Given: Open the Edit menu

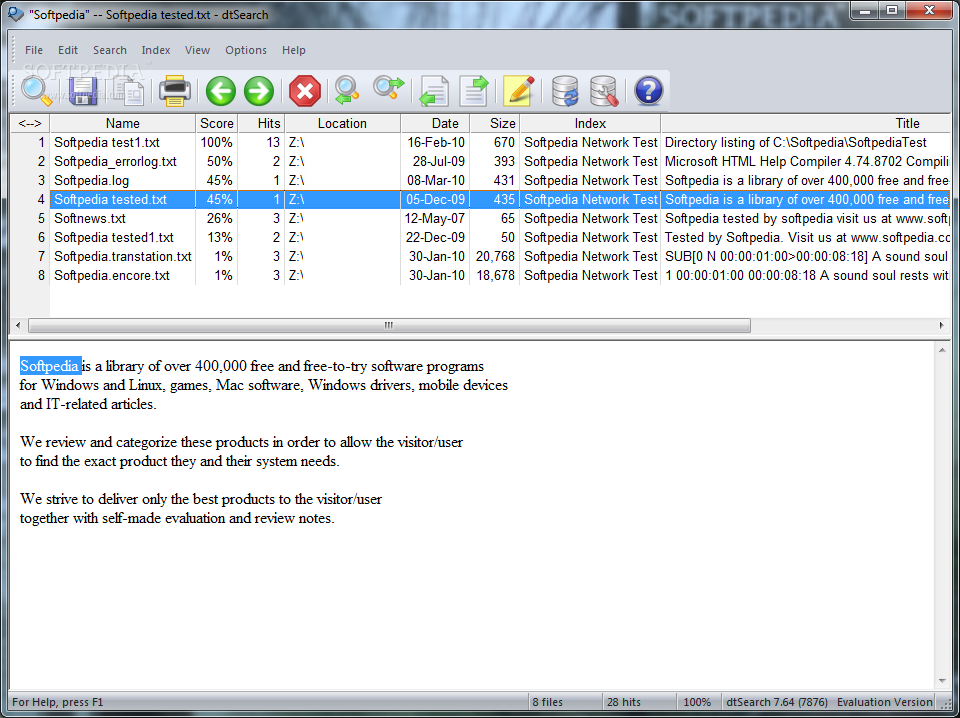Looking at the screenshot, I should [x=68, y=50].
